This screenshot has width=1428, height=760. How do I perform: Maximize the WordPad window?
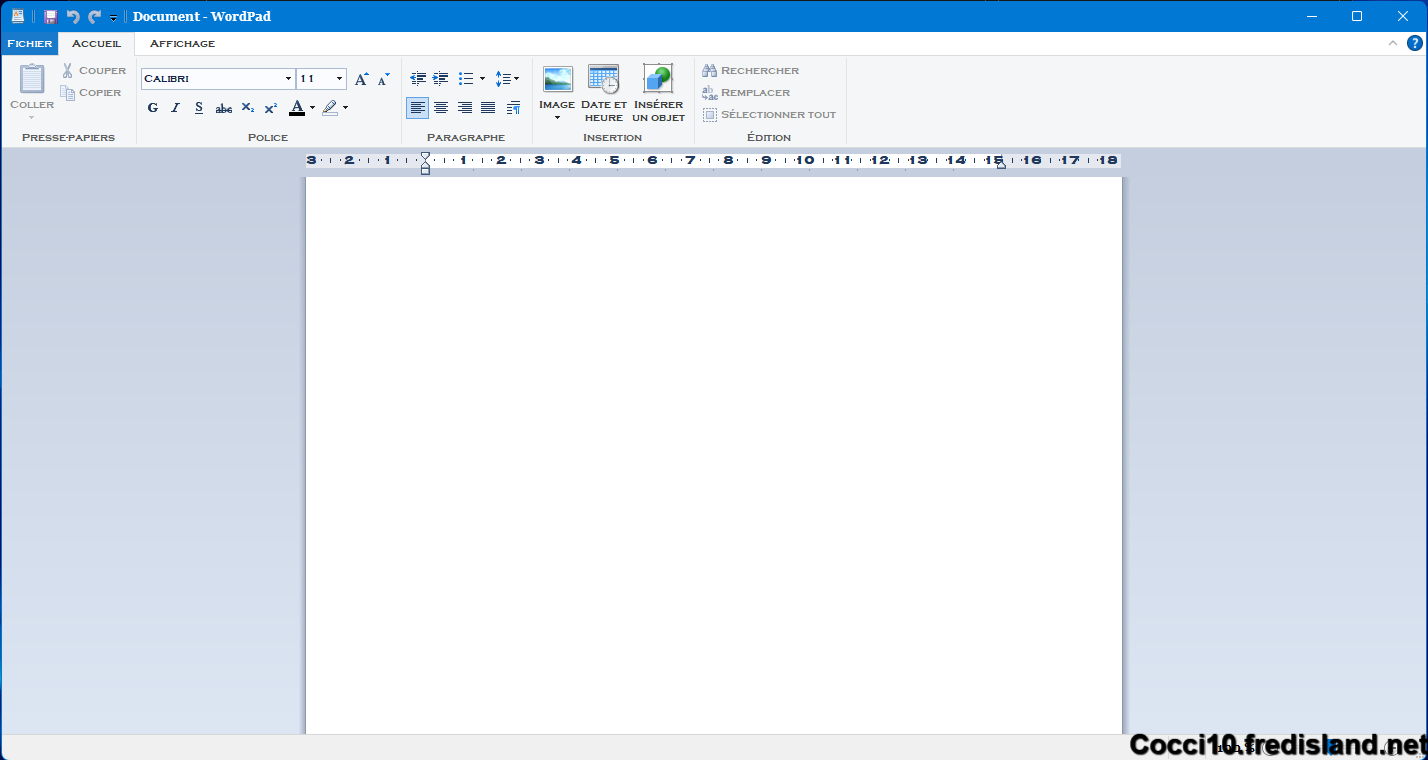tap(1357, 16)
